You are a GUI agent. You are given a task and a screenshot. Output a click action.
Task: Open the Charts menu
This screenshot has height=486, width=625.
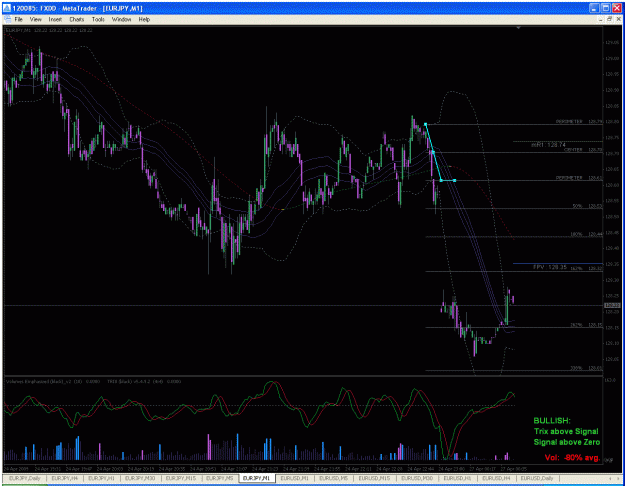click(x=77, y=19)
